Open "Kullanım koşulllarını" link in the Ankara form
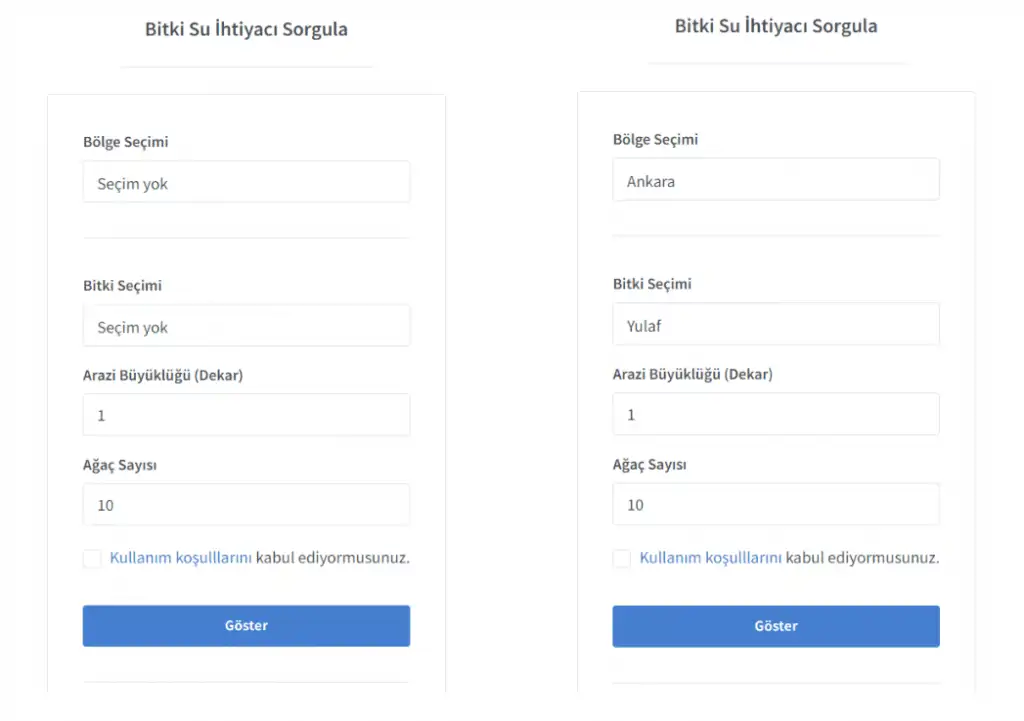Screen dimensions: 1024x721 [x=710, y=558]
